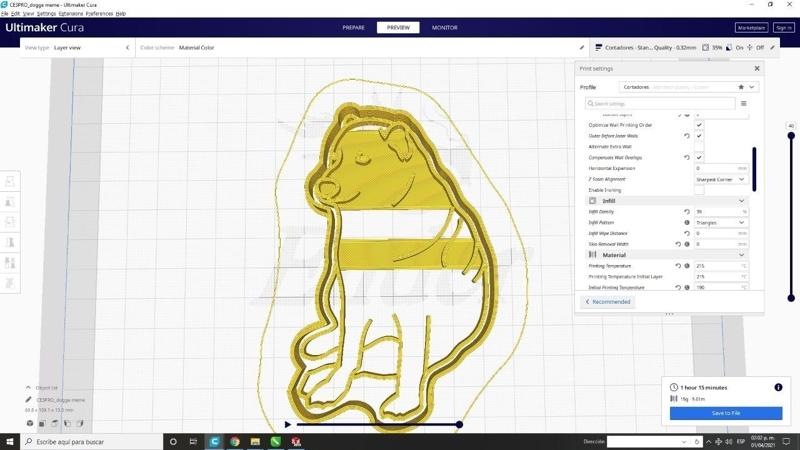
Task: Click the Infill Density value field
Action: click(x=720, y=212)
